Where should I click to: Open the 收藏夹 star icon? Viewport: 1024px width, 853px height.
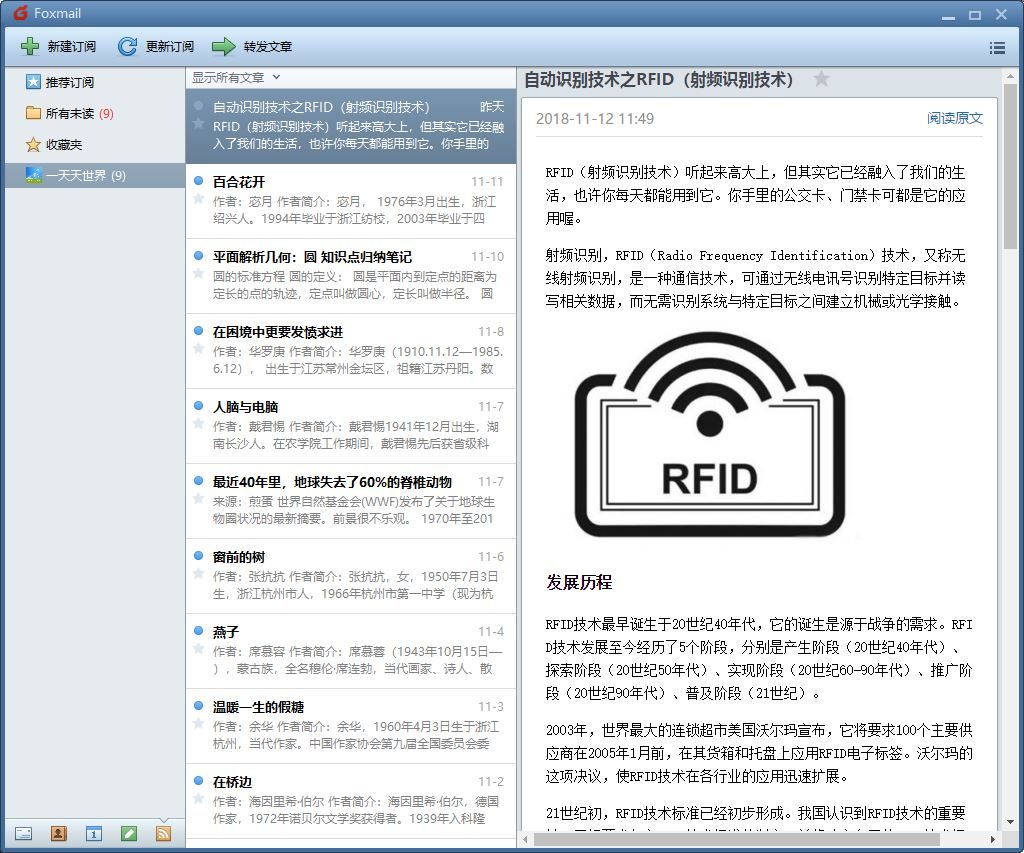pyautogui.click(x=33, y=144)
